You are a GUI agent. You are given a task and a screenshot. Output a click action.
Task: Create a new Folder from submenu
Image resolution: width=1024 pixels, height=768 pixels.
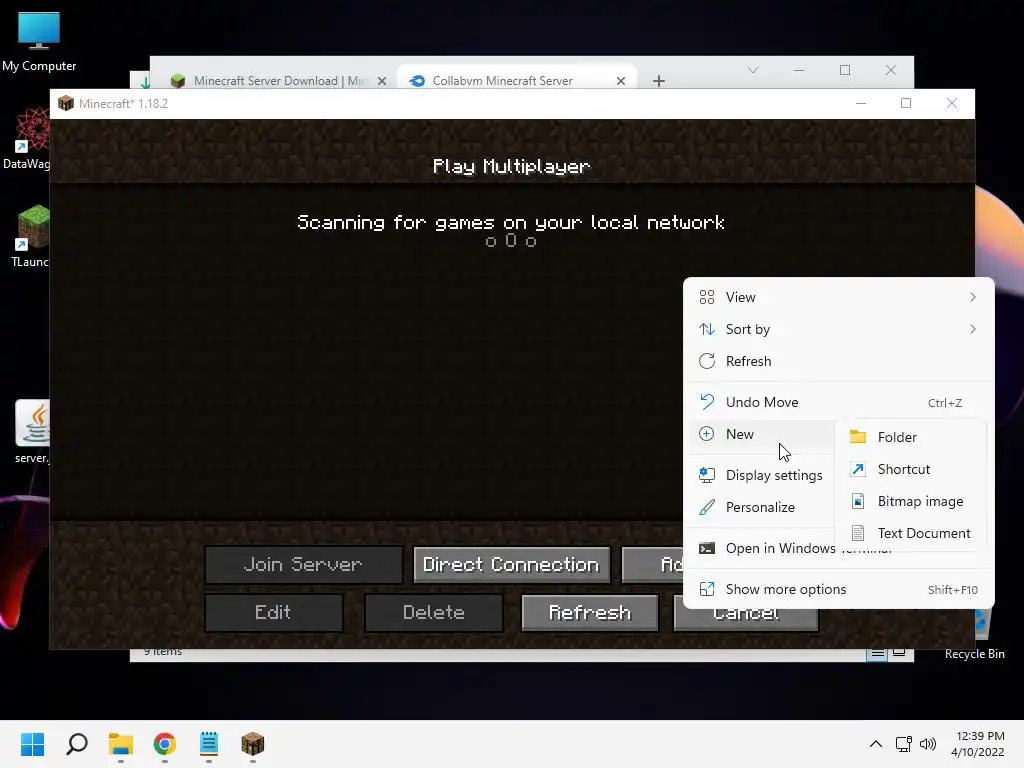pyautogui.click(x=910, y=438)
